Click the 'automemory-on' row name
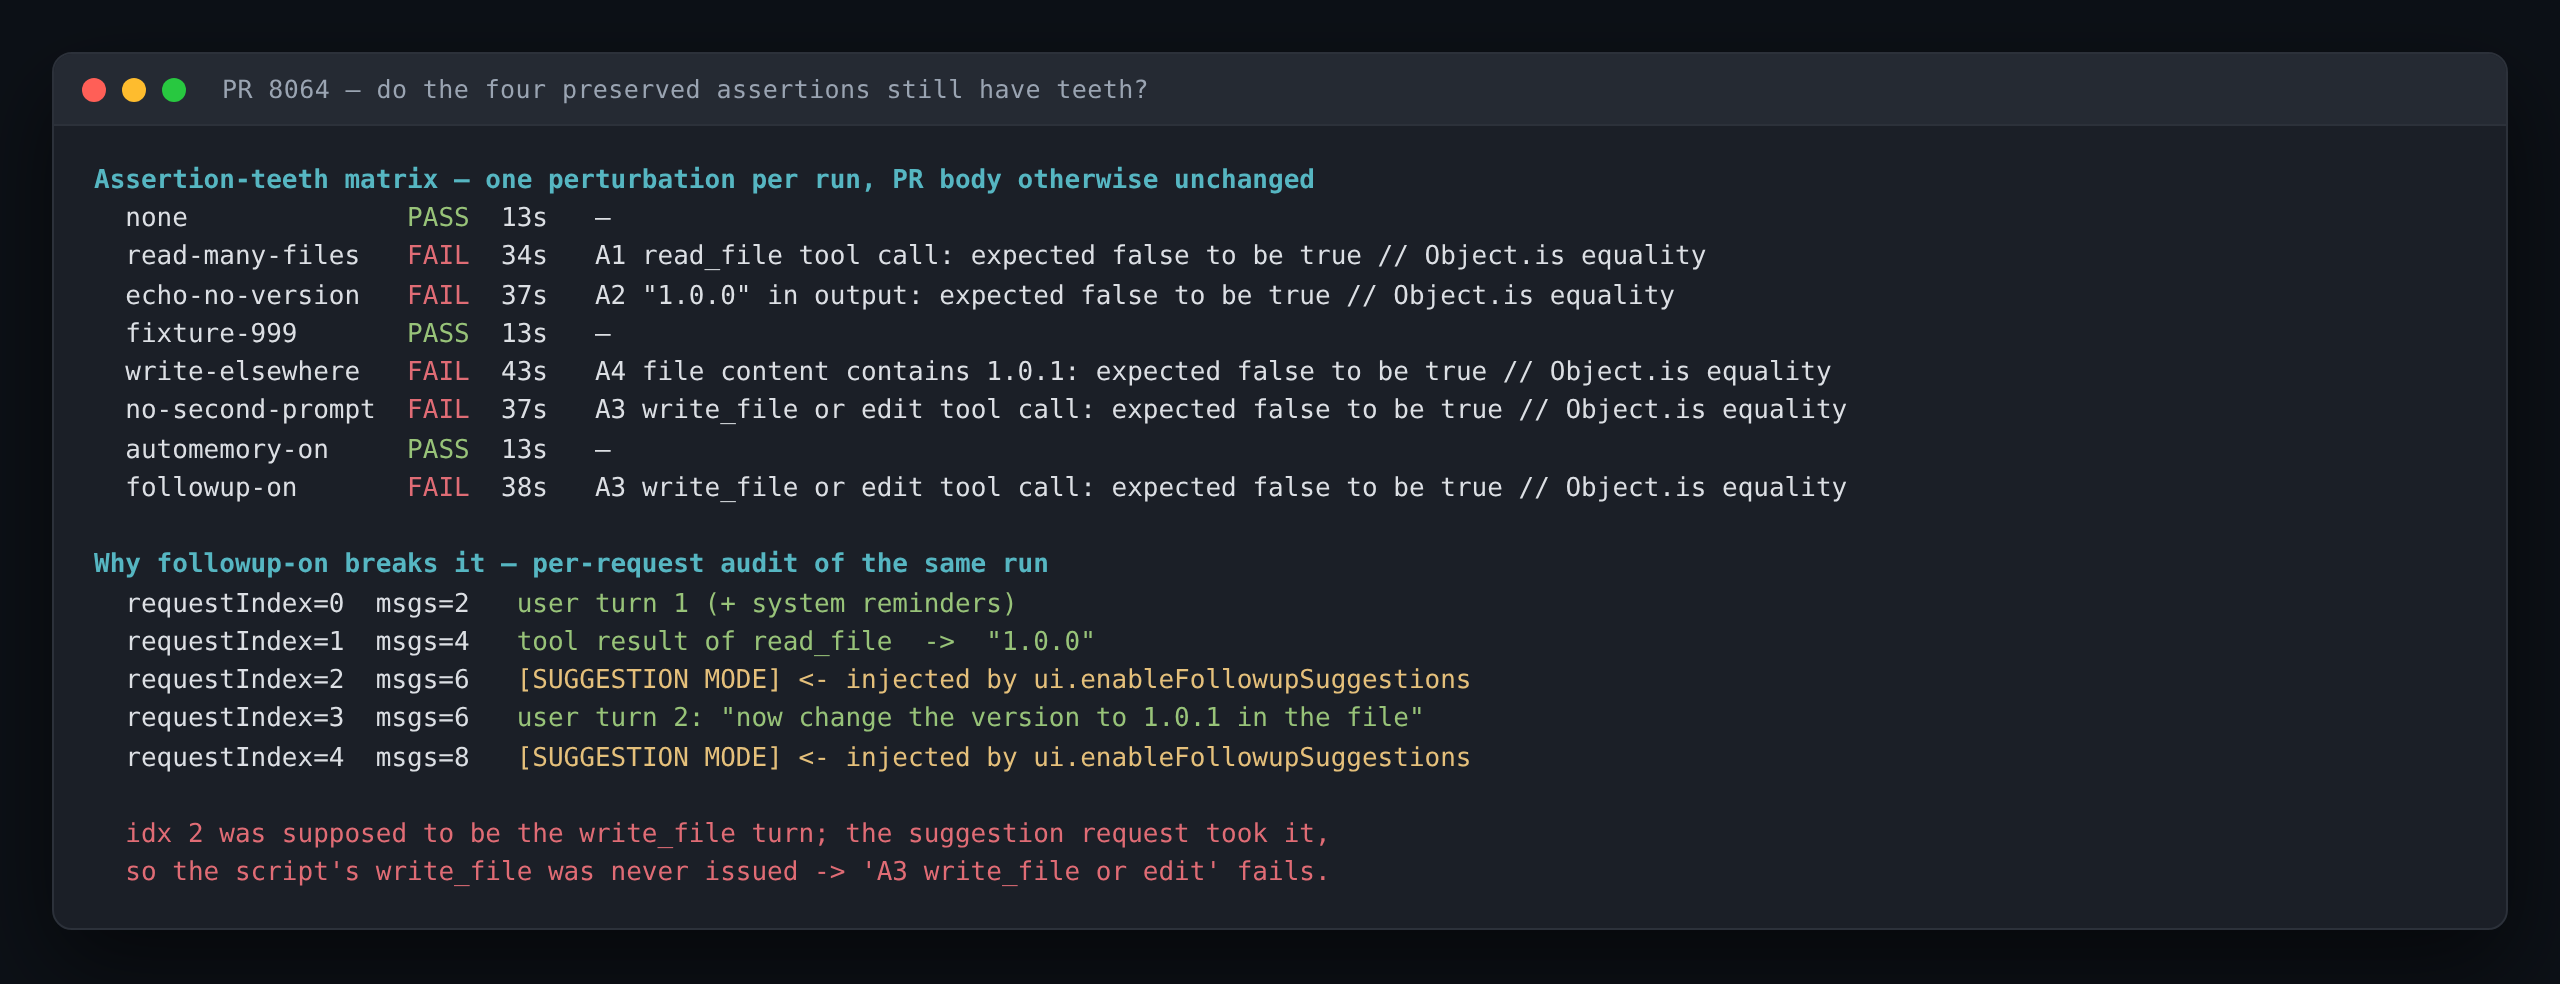 [x=227, y=450]
